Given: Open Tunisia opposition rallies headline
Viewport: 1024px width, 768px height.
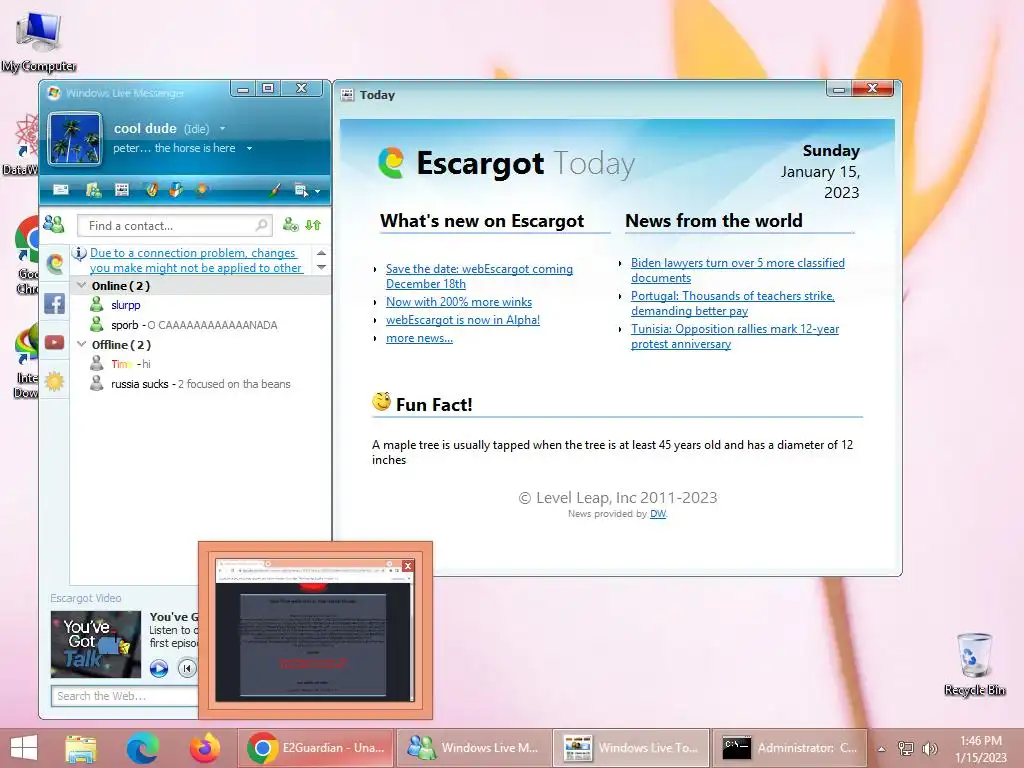Looking at the screenshot, I should tap(735, 336).
